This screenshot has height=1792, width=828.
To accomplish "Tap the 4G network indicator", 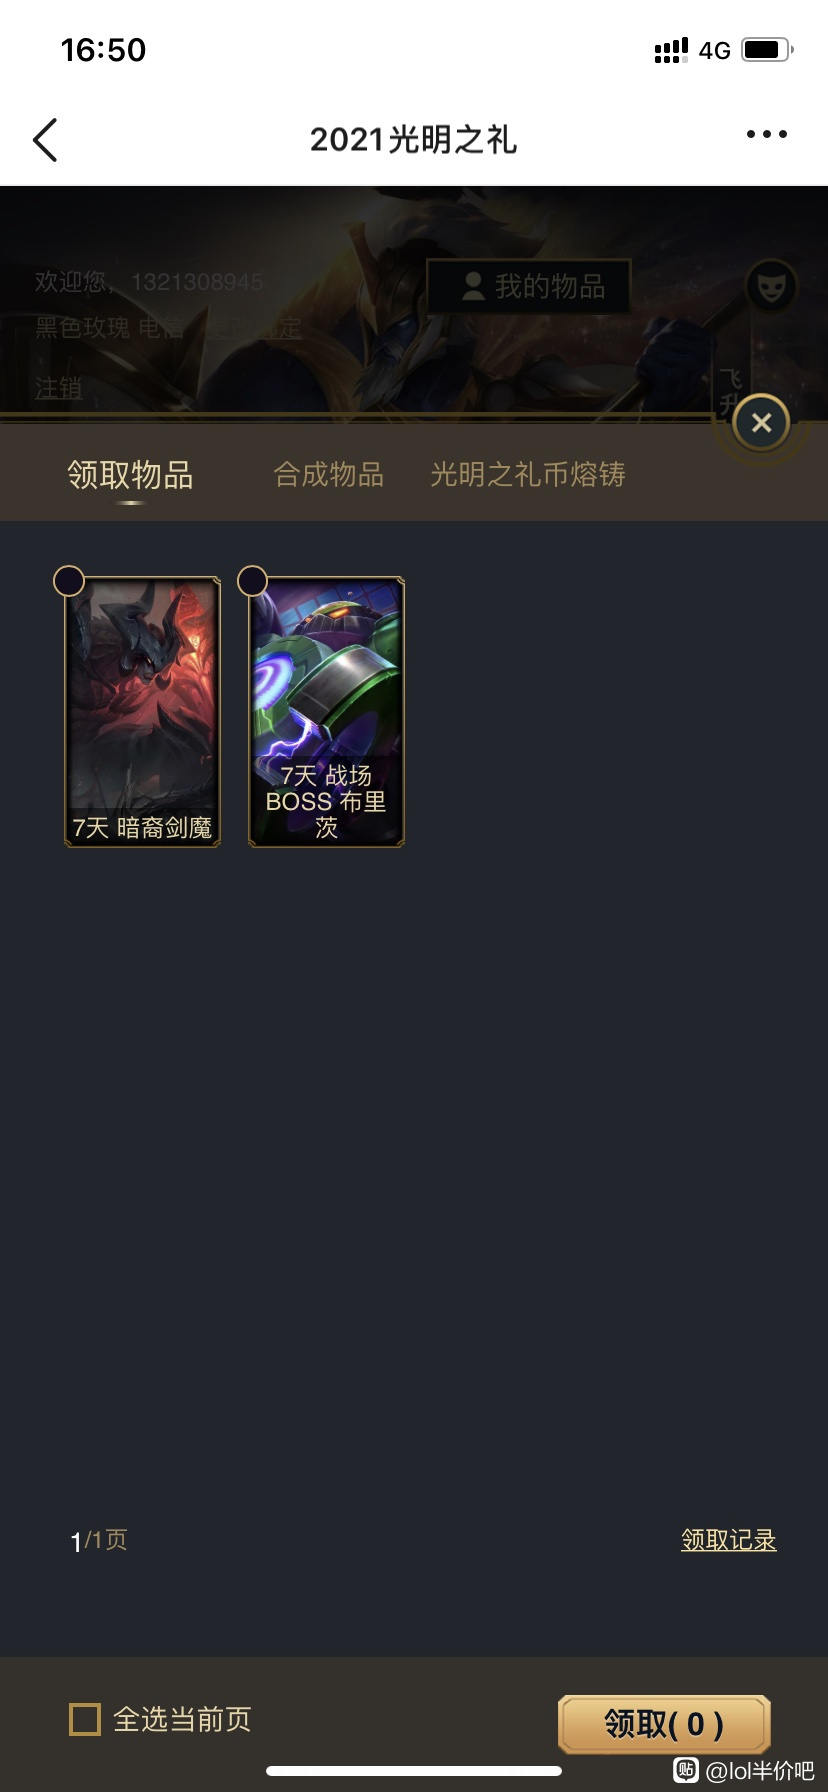I will click(x=715, y=51).
